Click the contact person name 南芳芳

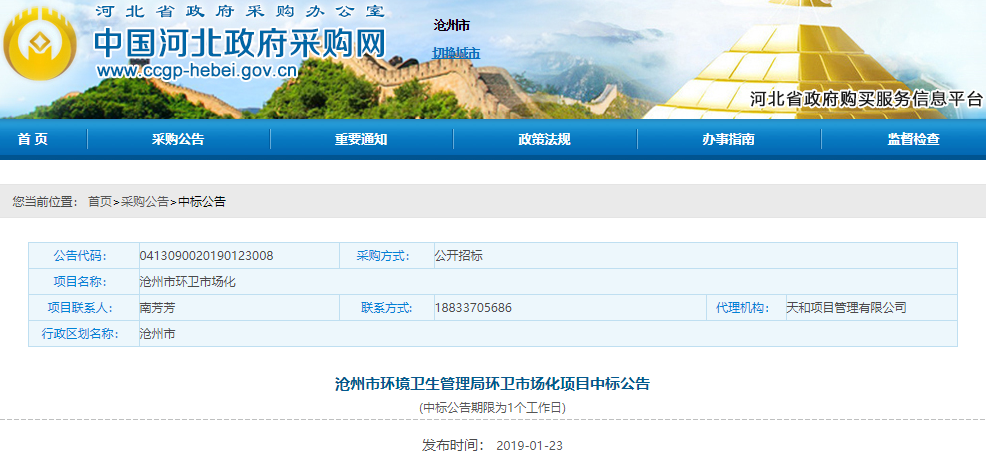point(158,308)
